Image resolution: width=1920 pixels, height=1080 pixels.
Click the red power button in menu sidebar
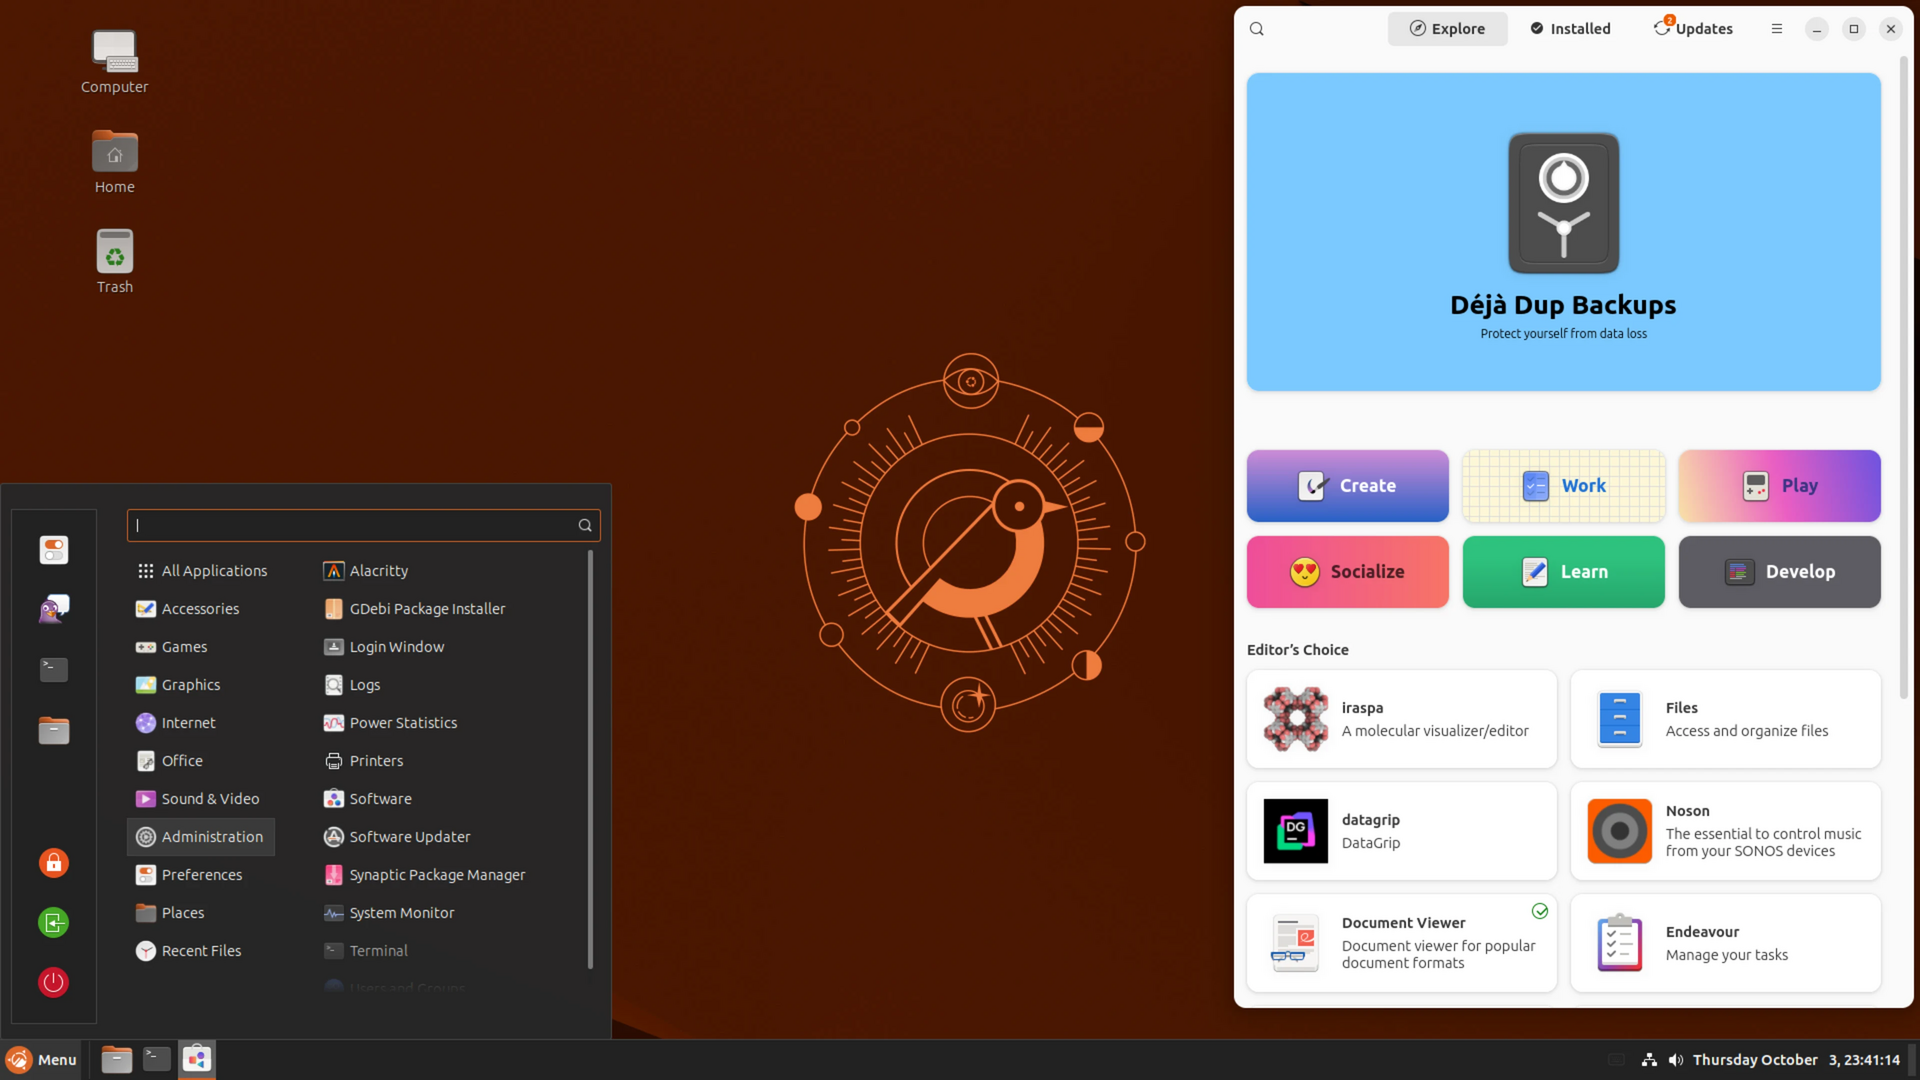click(54, 982)
